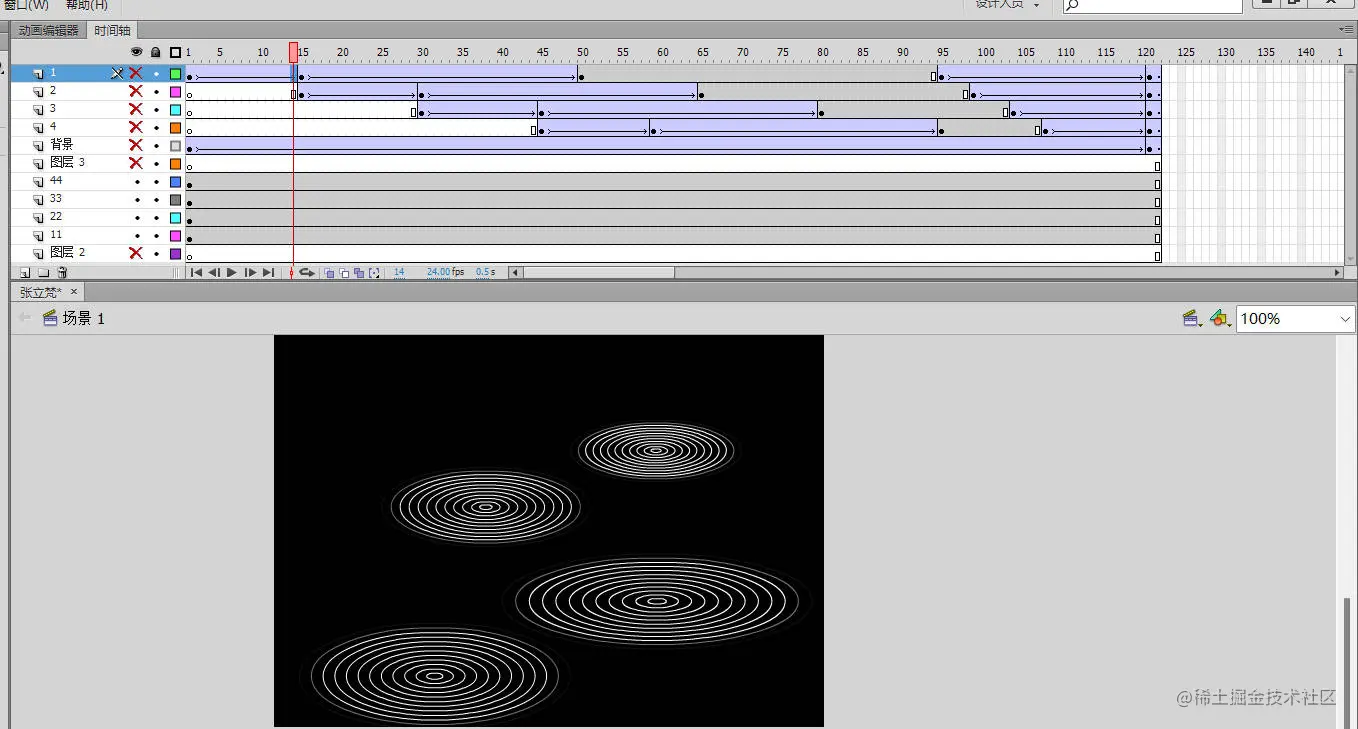Open the 窗口(W) menu

click(26, 5)
